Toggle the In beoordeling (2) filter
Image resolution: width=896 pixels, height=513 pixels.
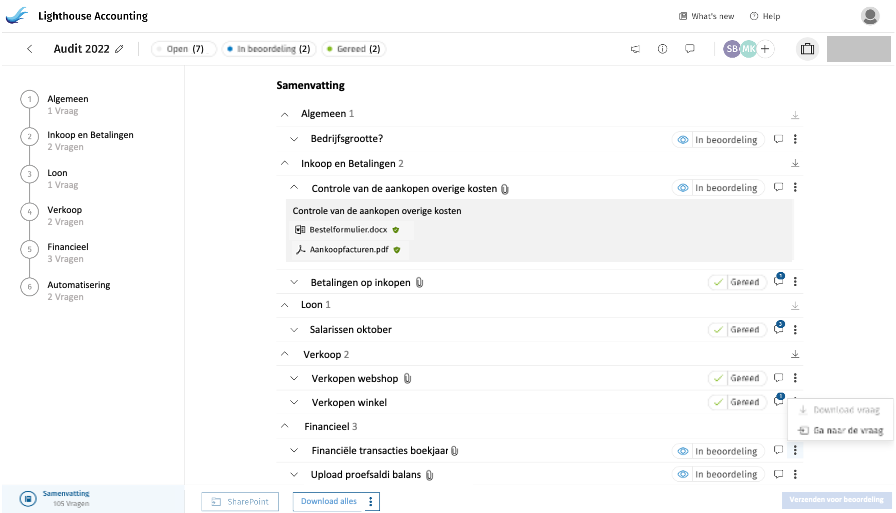[267, 49]
